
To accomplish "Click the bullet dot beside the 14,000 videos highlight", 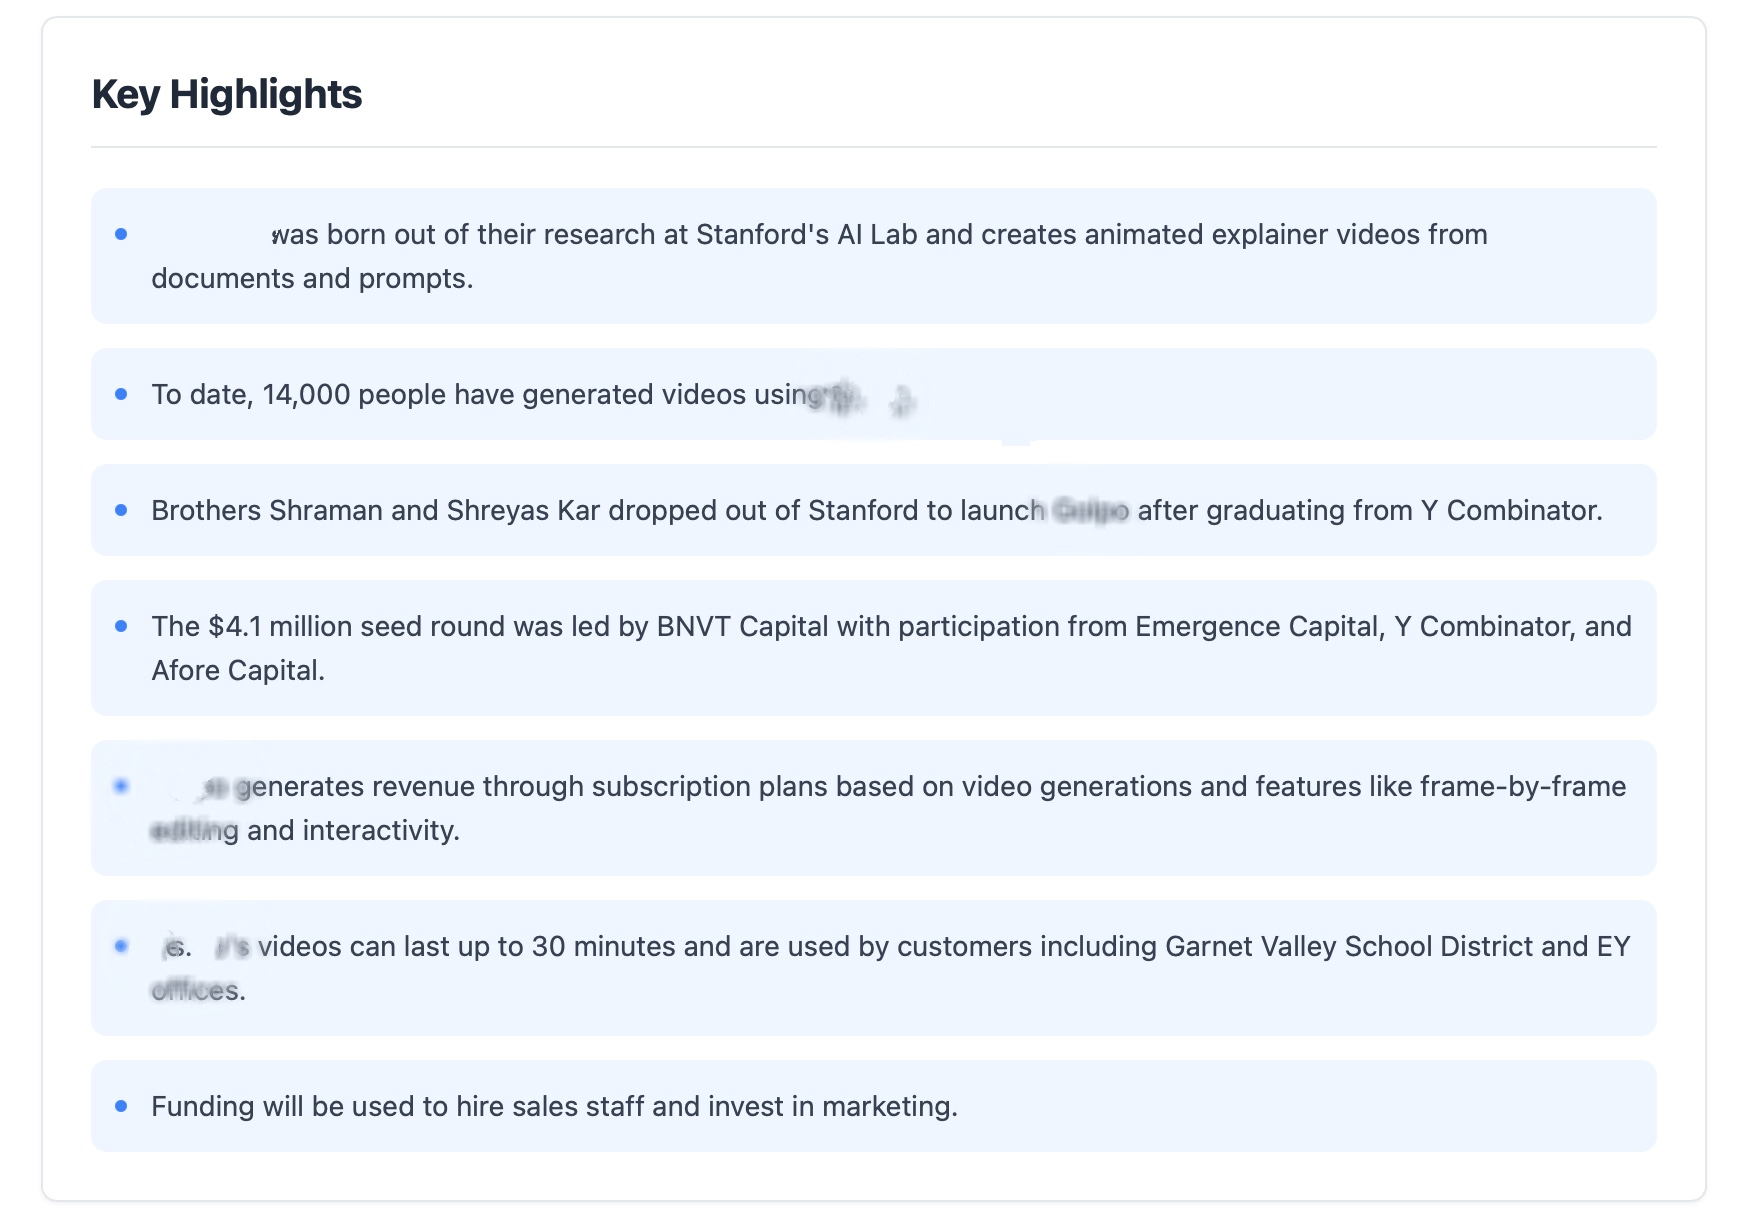I will (x=123, y=393).
